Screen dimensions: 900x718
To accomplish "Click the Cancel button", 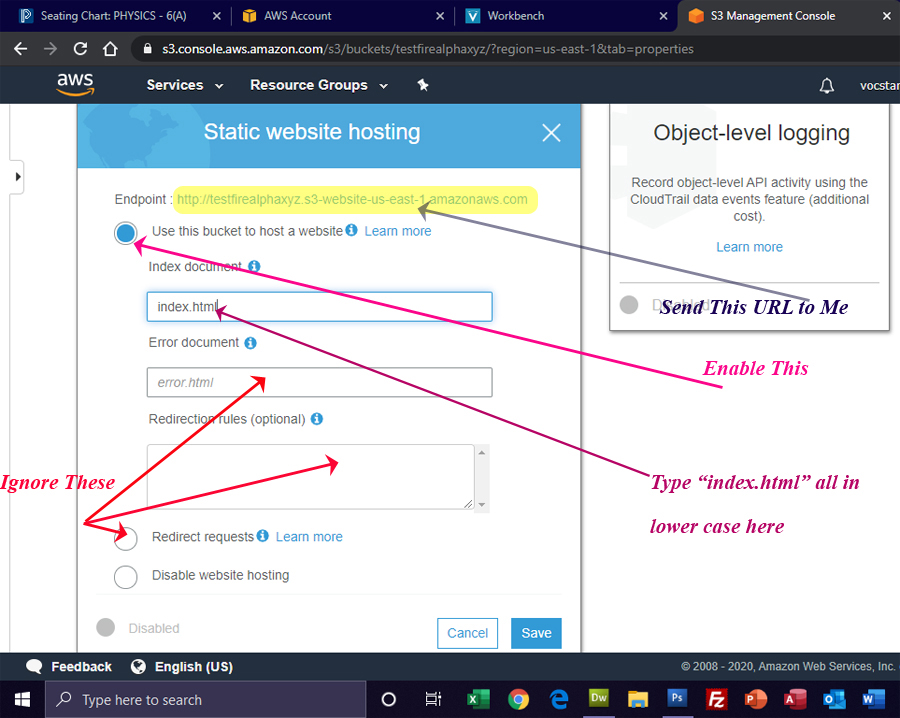I will point(467,633).
